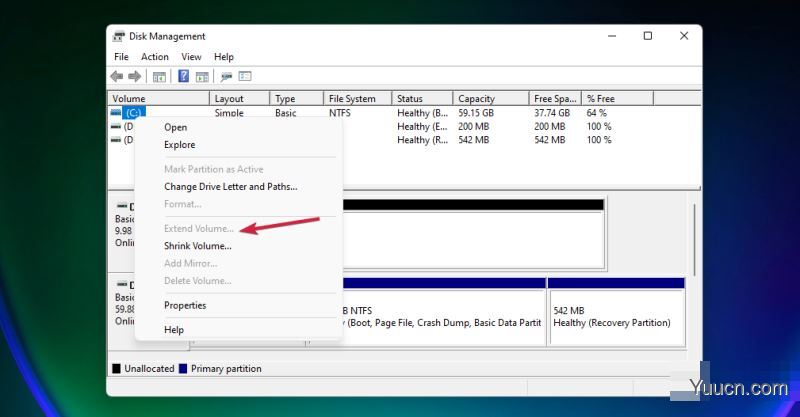Sort by the Type column header

click(296, 99)
